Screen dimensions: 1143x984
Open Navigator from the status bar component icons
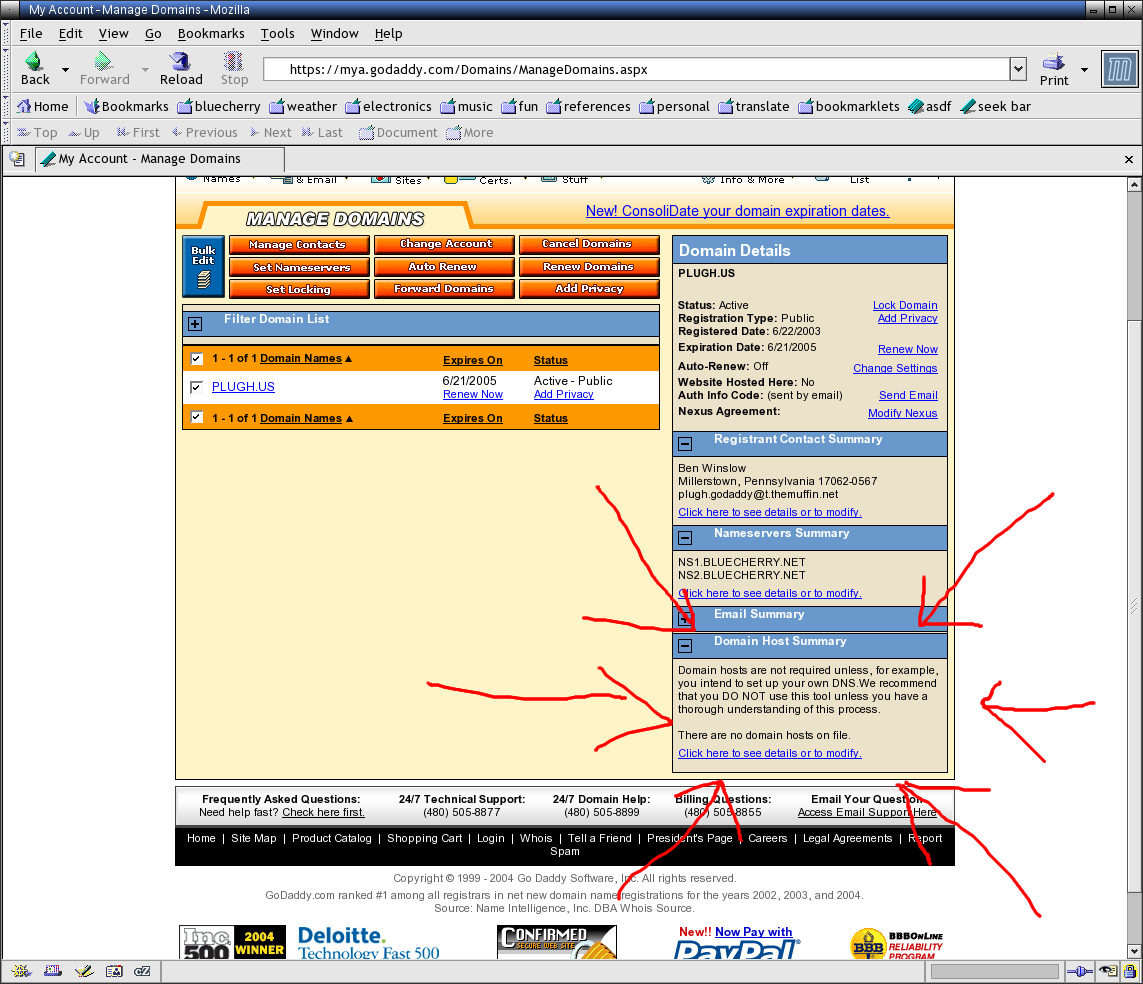(x=20, y=971)
